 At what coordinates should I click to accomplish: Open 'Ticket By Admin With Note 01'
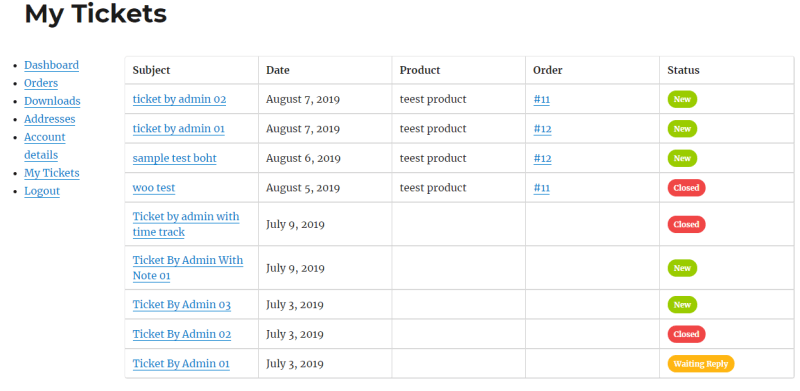click(188, 268)
